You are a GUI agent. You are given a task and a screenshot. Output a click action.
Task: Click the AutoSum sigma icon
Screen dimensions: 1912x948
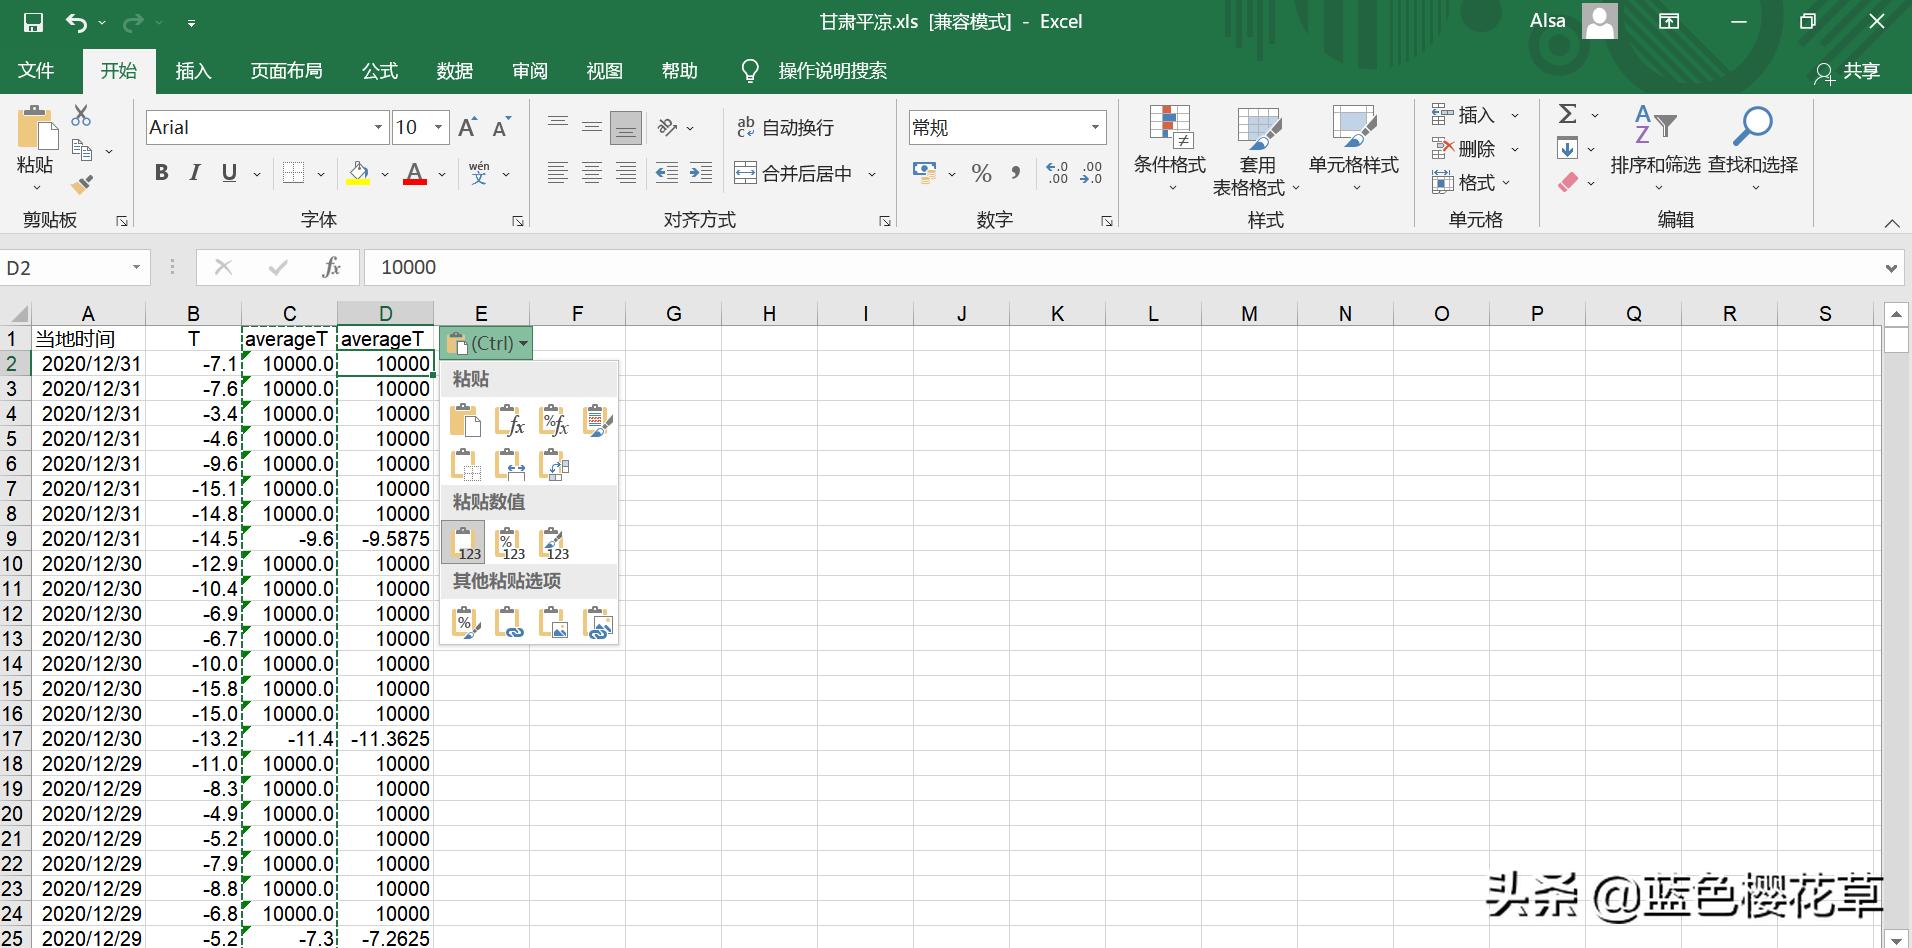point(1566,113)
